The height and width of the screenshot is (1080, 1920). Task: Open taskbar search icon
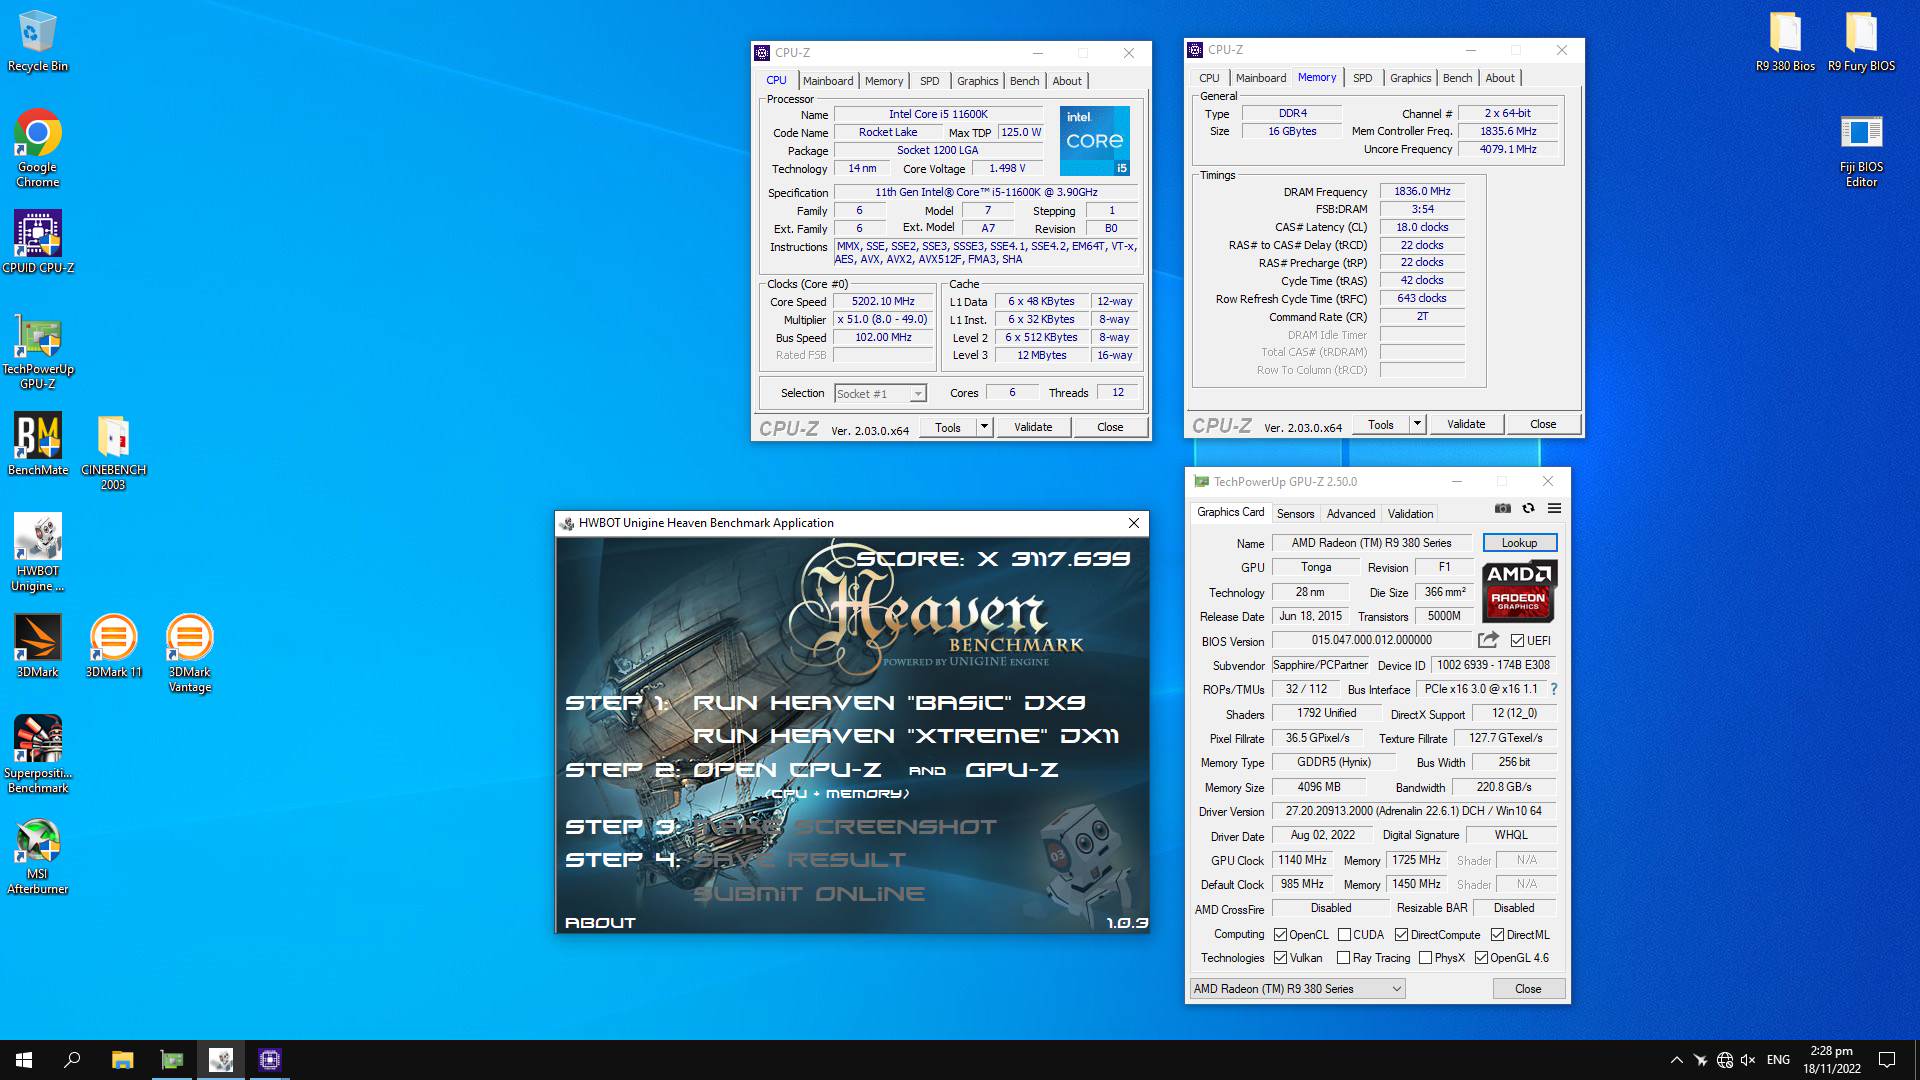(72, 1060)
